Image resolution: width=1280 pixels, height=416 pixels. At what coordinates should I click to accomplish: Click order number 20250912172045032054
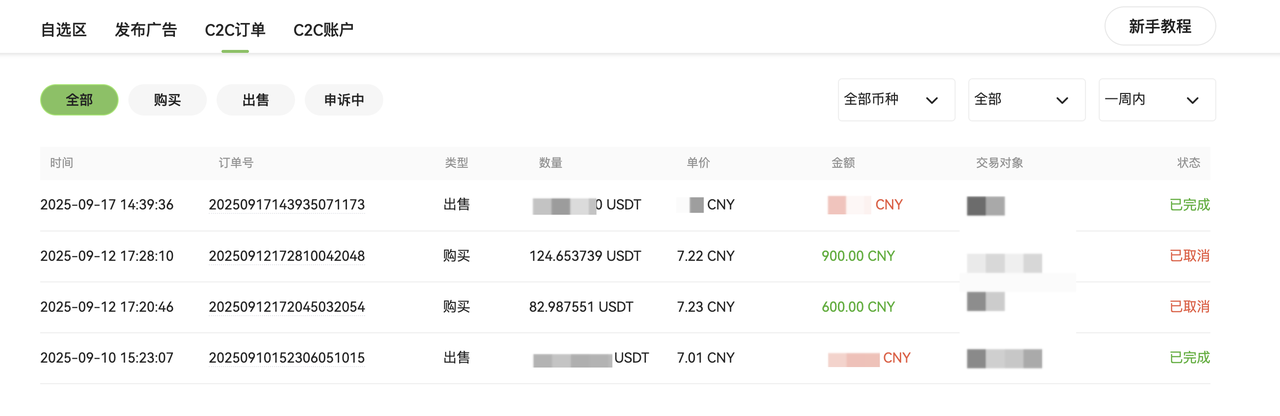click(x=286, y=307)
